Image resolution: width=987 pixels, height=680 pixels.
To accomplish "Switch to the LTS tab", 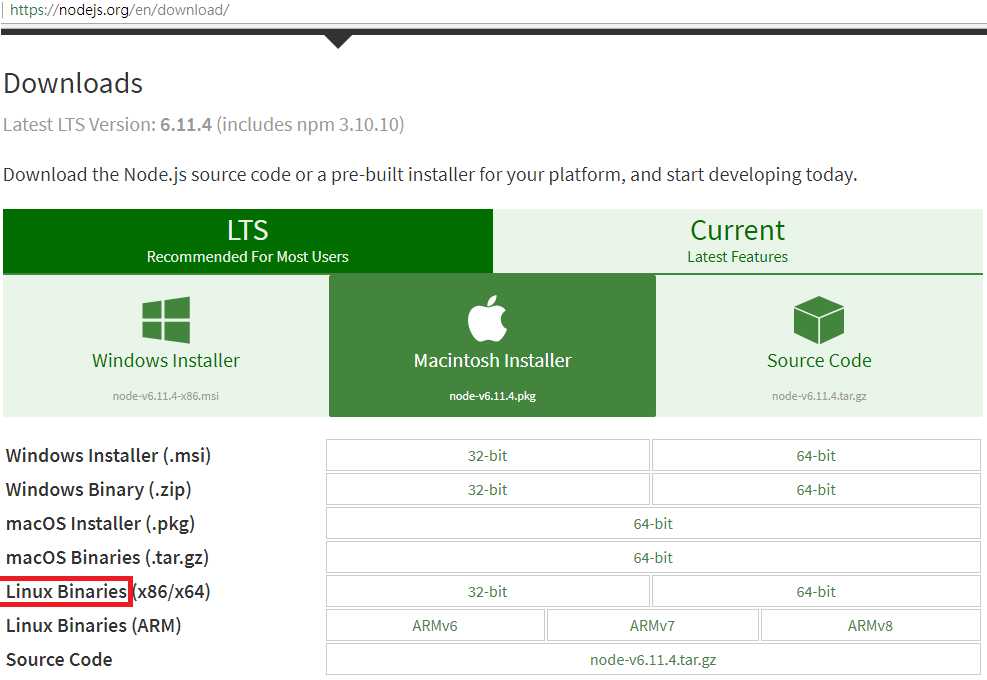I will (x=248, y=241).
